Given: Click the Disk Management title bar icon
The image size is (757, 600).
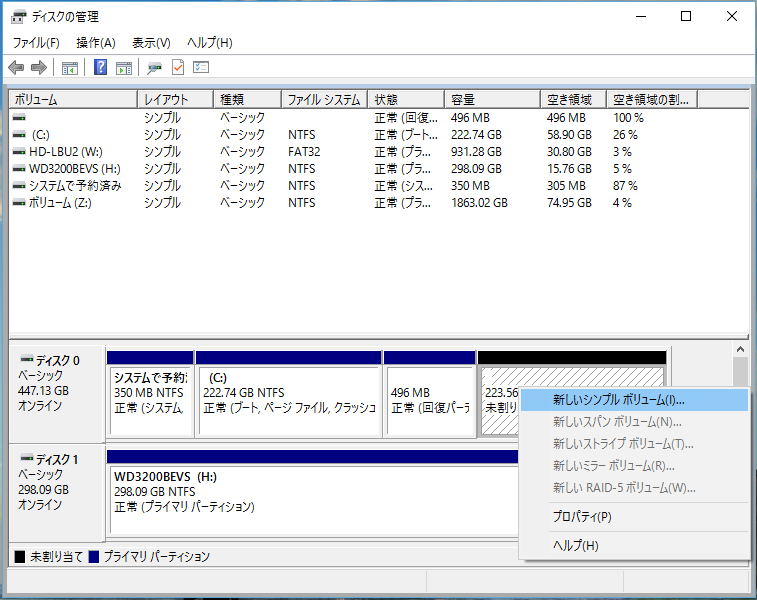Looking at the screenshot, I should [x=18, y=17].
